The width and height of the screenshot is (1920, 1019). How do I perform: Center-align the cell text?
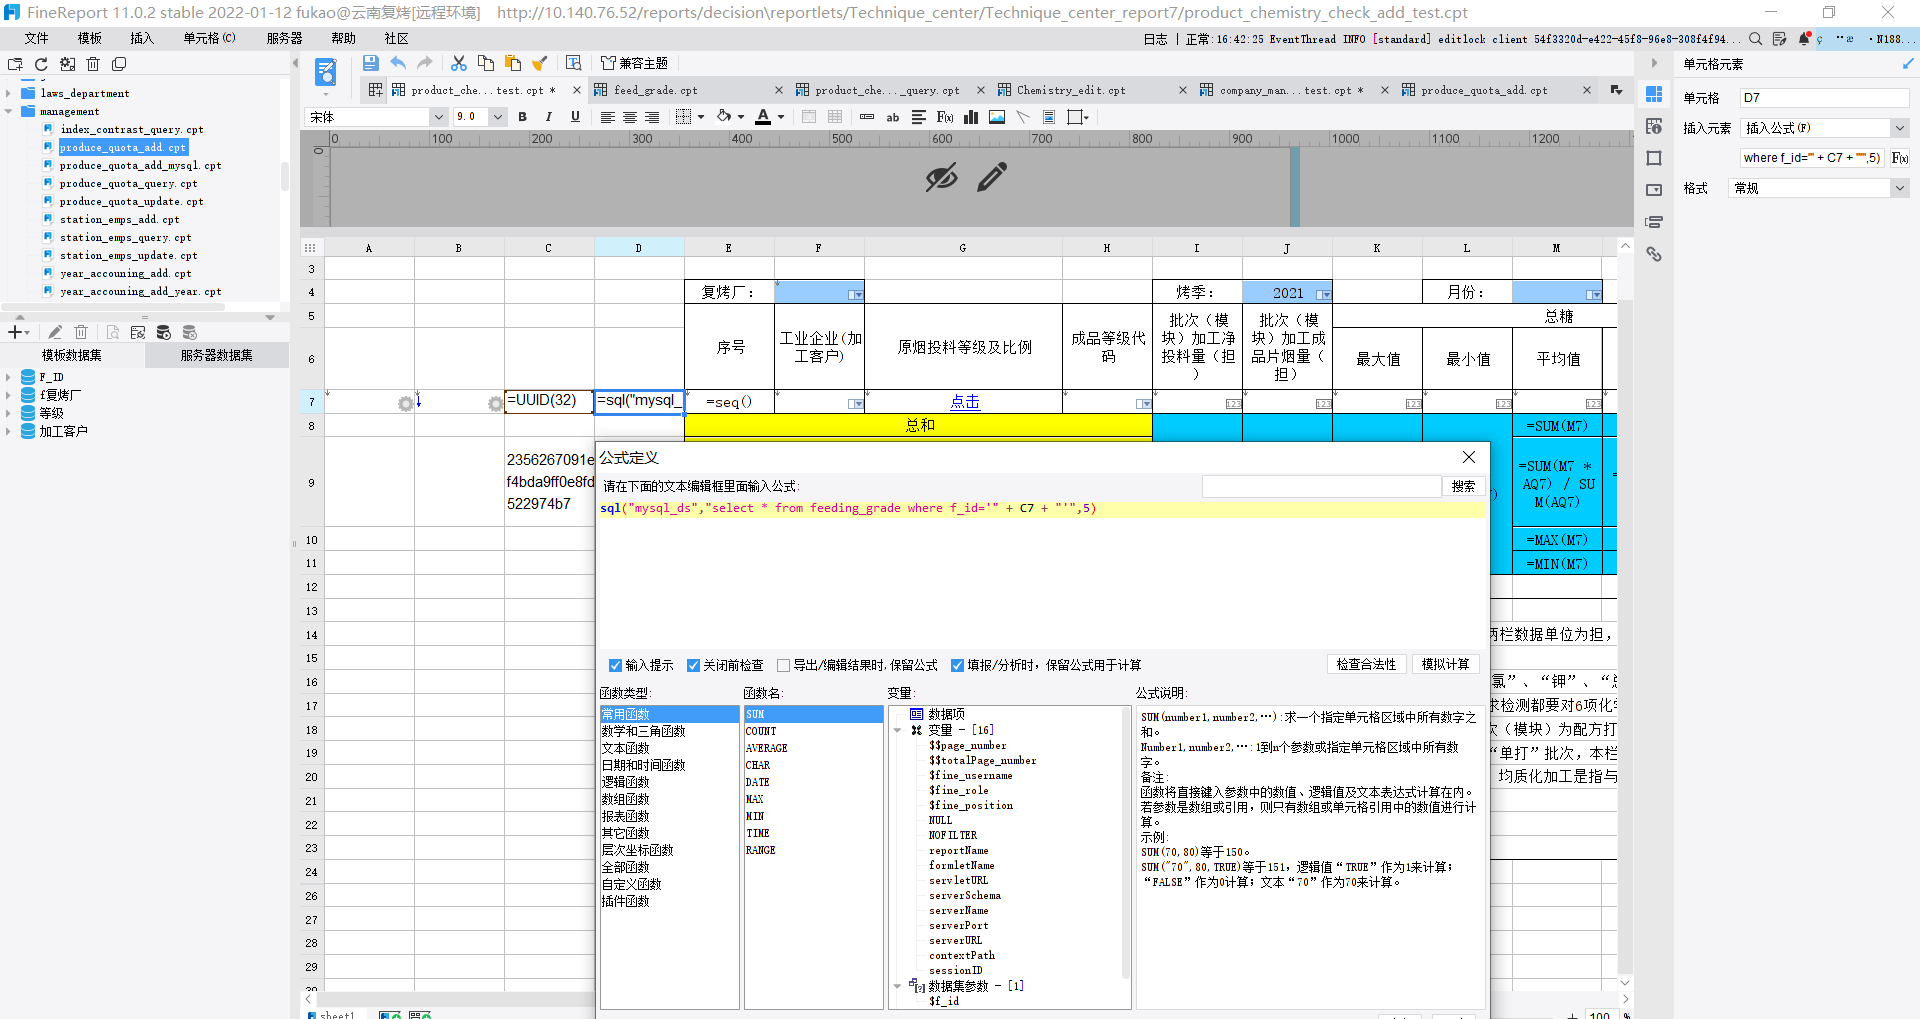coord(630,117)
